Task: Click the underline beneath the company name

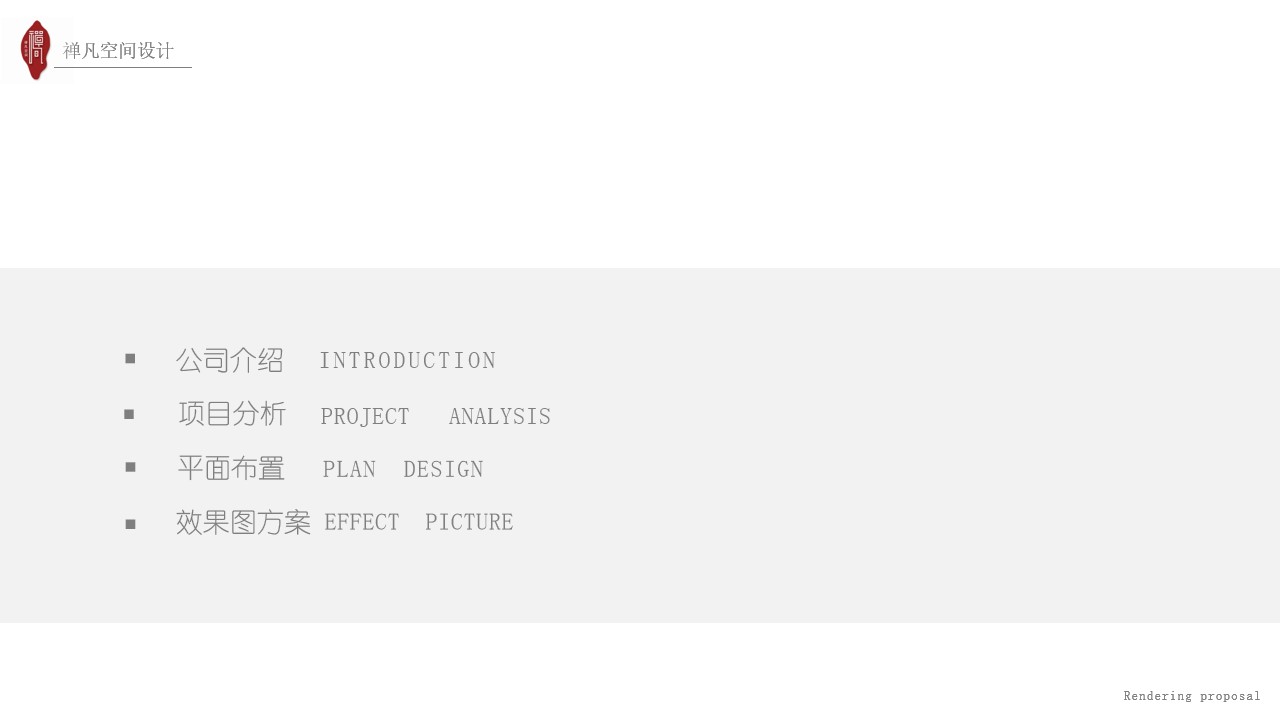Action: pos(122,68)
